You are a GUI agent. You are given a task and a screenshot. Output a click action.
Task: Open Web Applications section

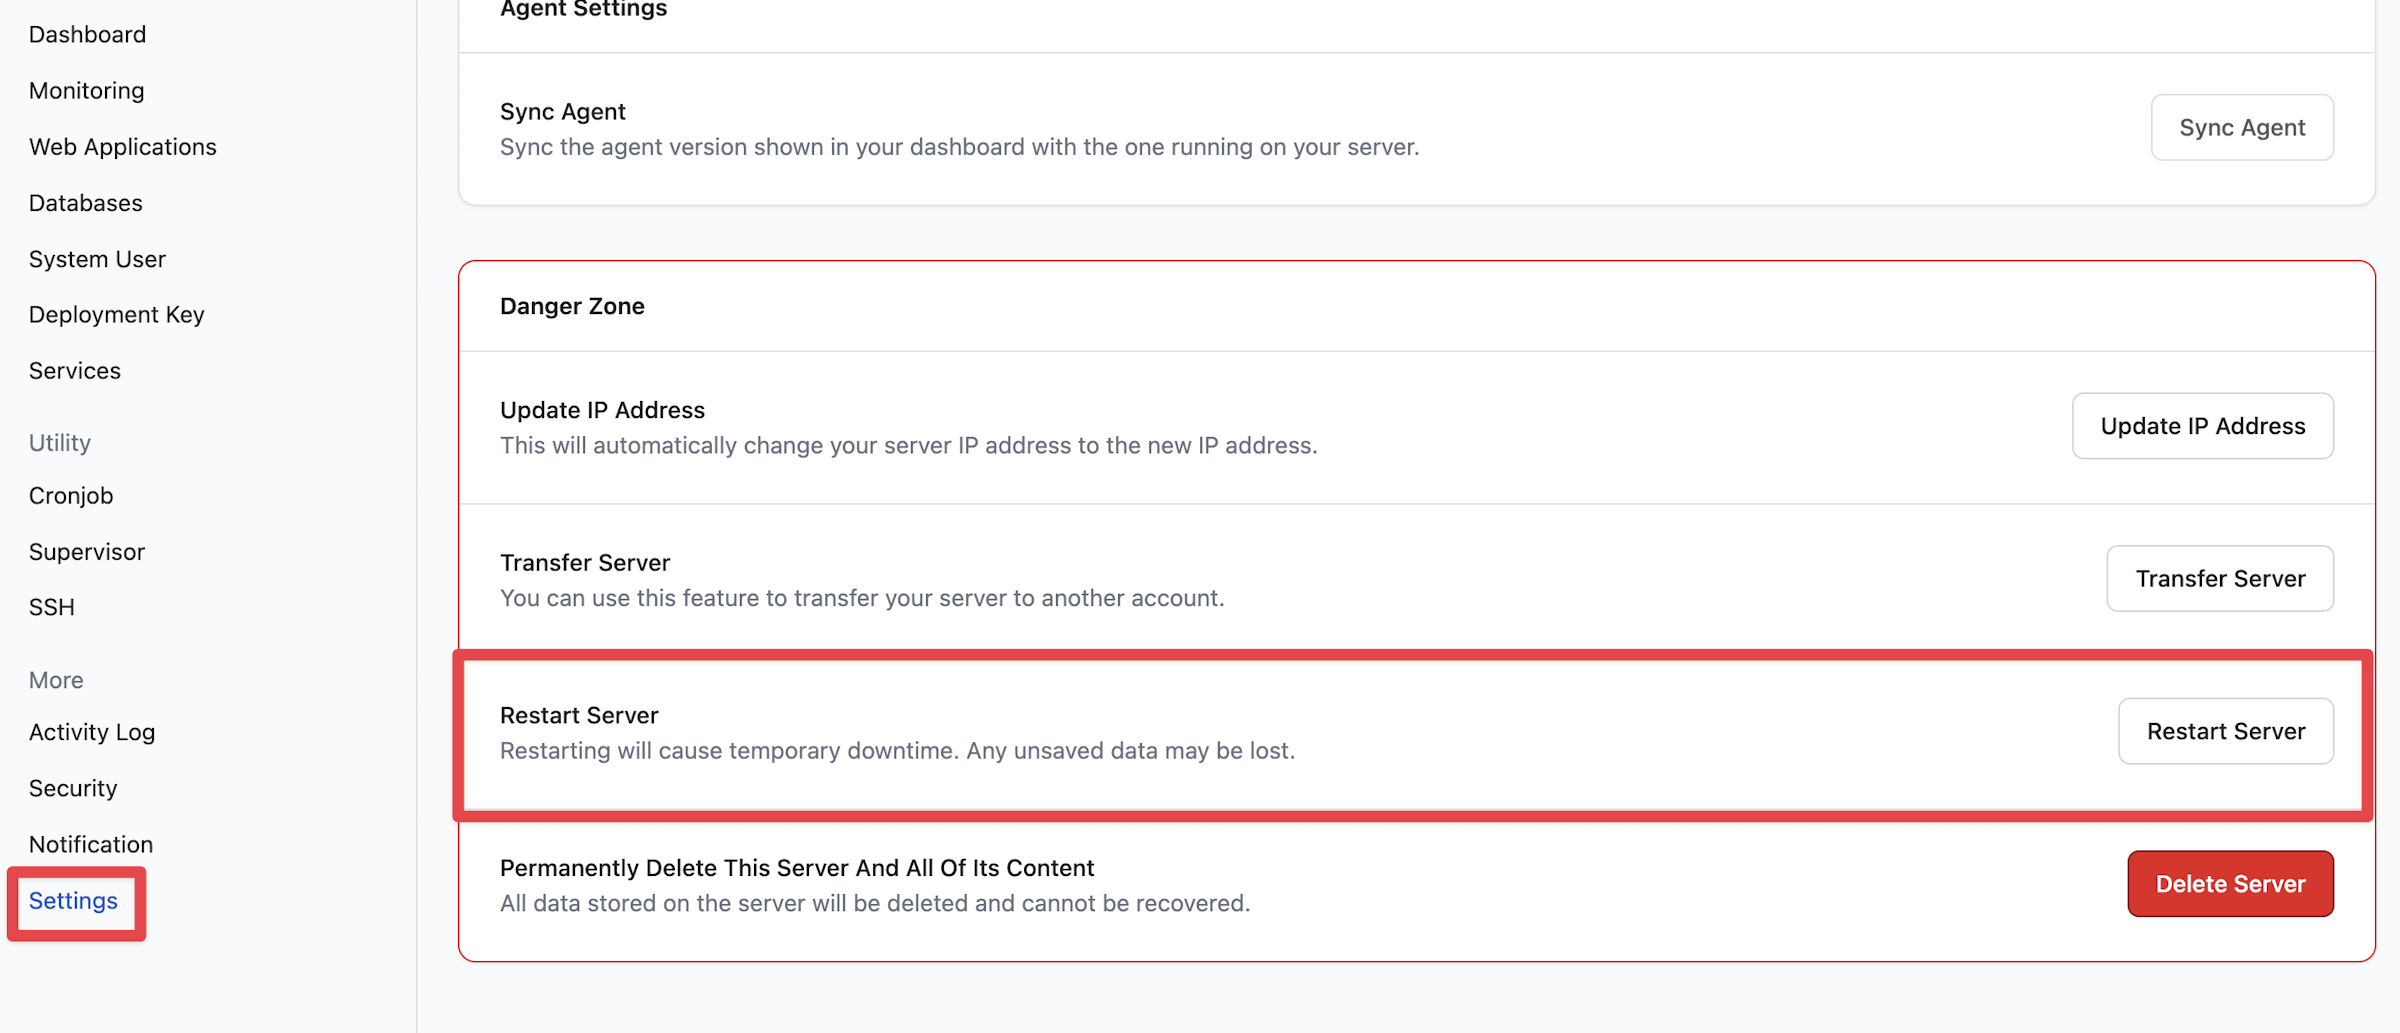[x=122, y=146]
